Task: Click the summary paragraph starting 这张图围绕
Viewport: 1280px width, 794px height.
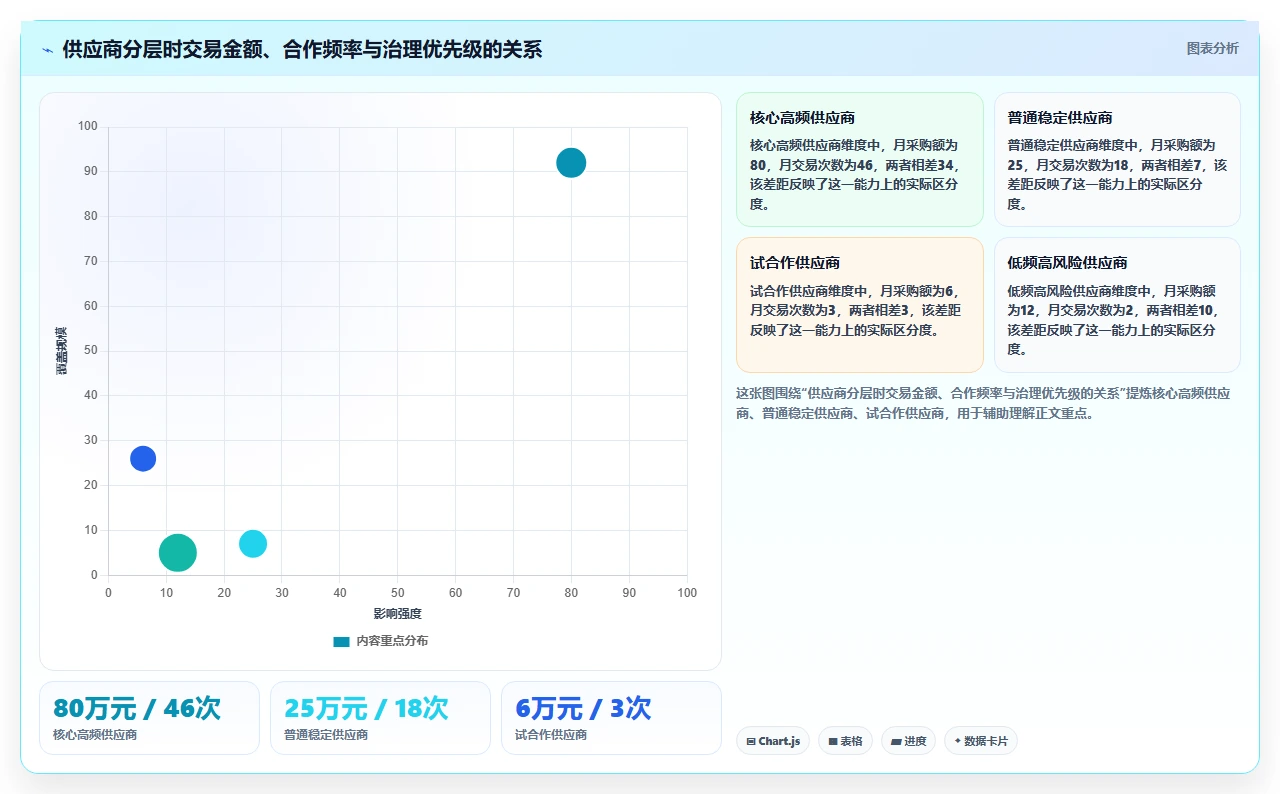Action: coord(983,403)
